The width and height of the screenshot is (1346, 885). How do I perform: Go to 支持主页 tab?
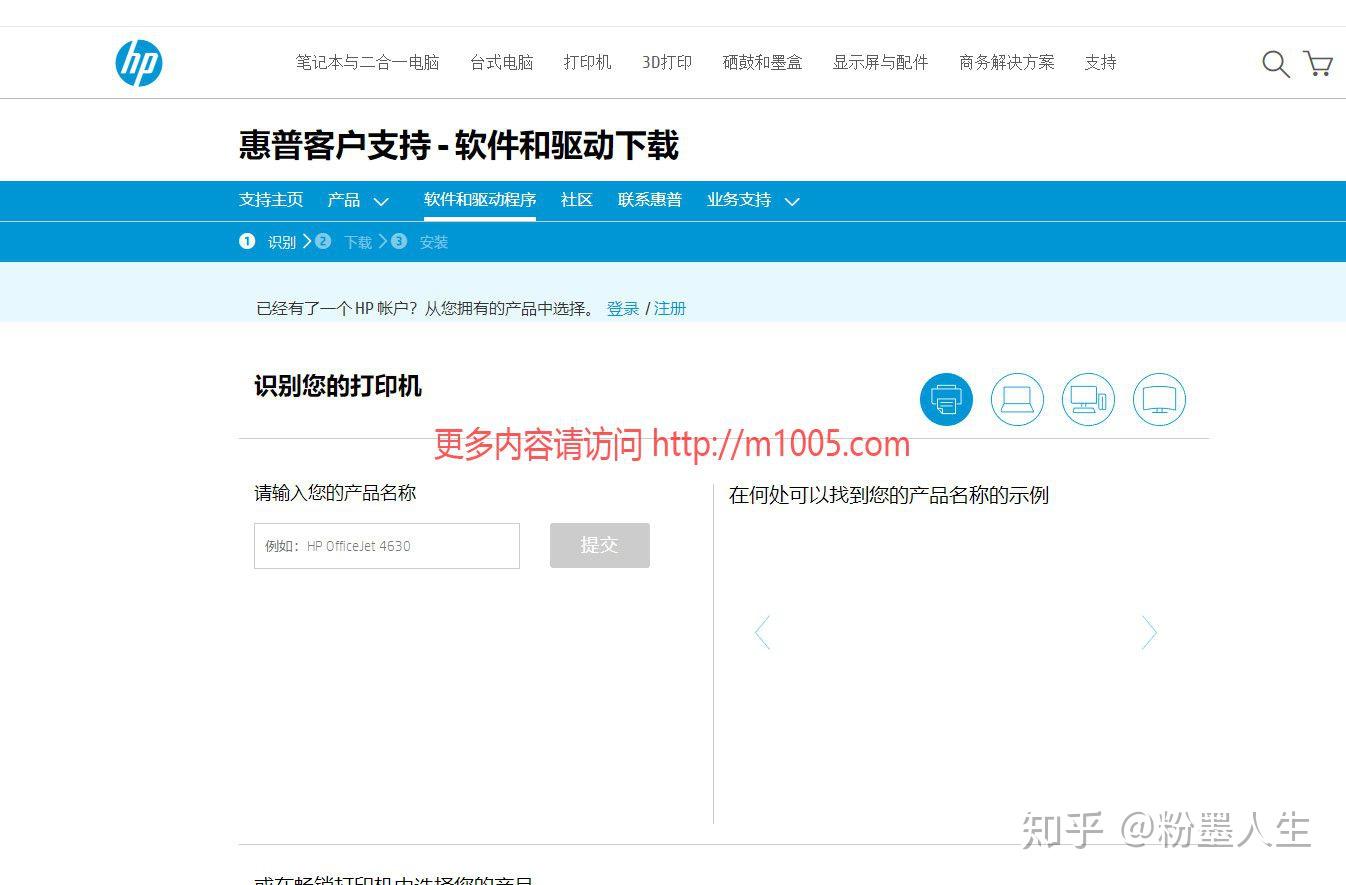271,200
